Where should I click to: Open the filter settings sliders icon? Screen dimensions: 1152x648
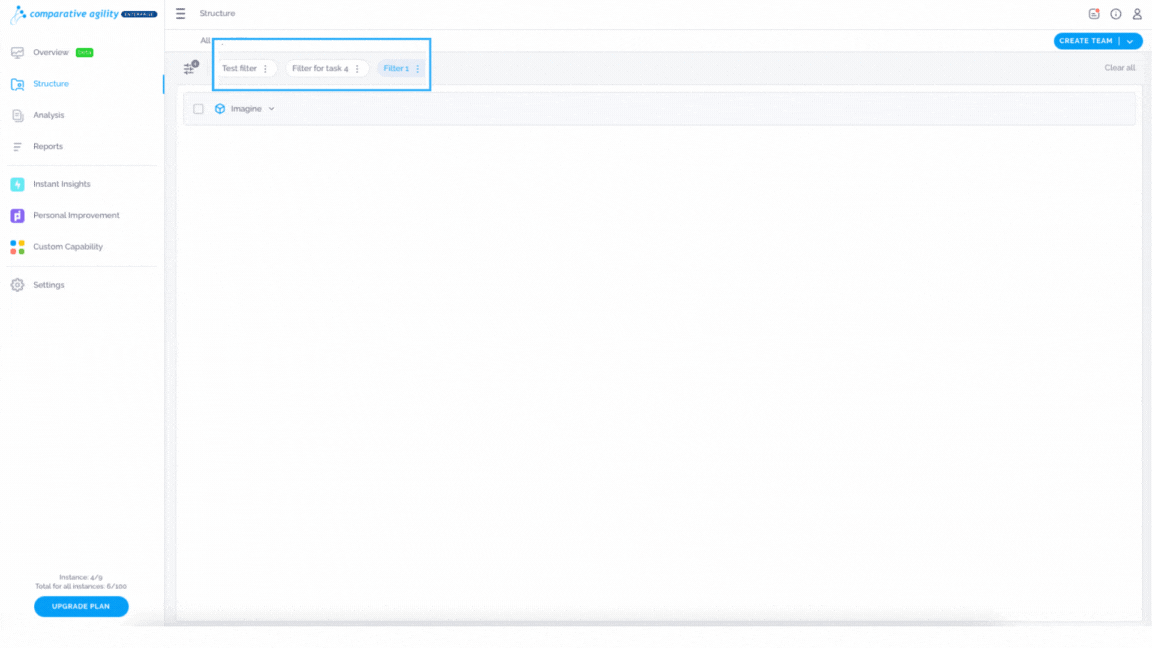point(190,68)
